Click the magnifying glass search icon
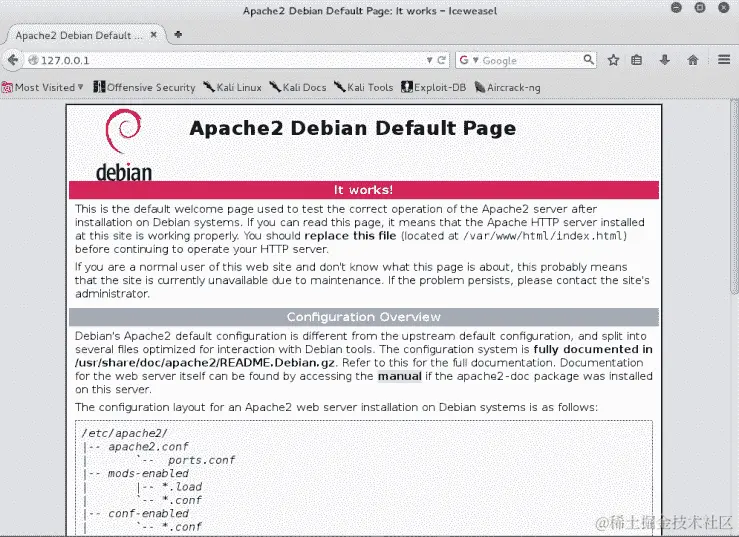Screen dimensions: 739x537 pyautogui.click(x=588, y=60)
